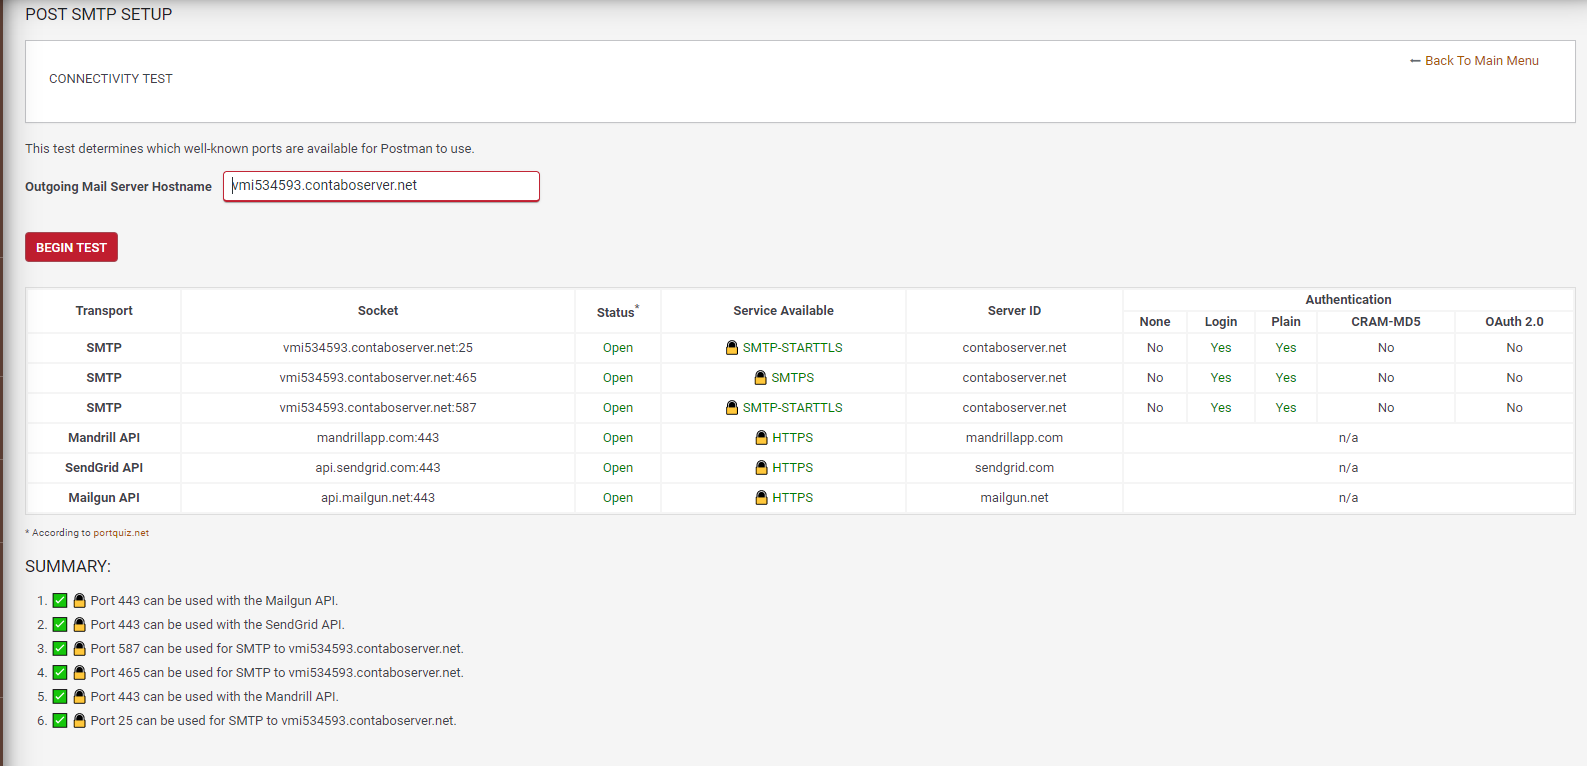Screen dimensions: 1587x766
Task: Click the Open status for port 465
Action: coord(617,378)
